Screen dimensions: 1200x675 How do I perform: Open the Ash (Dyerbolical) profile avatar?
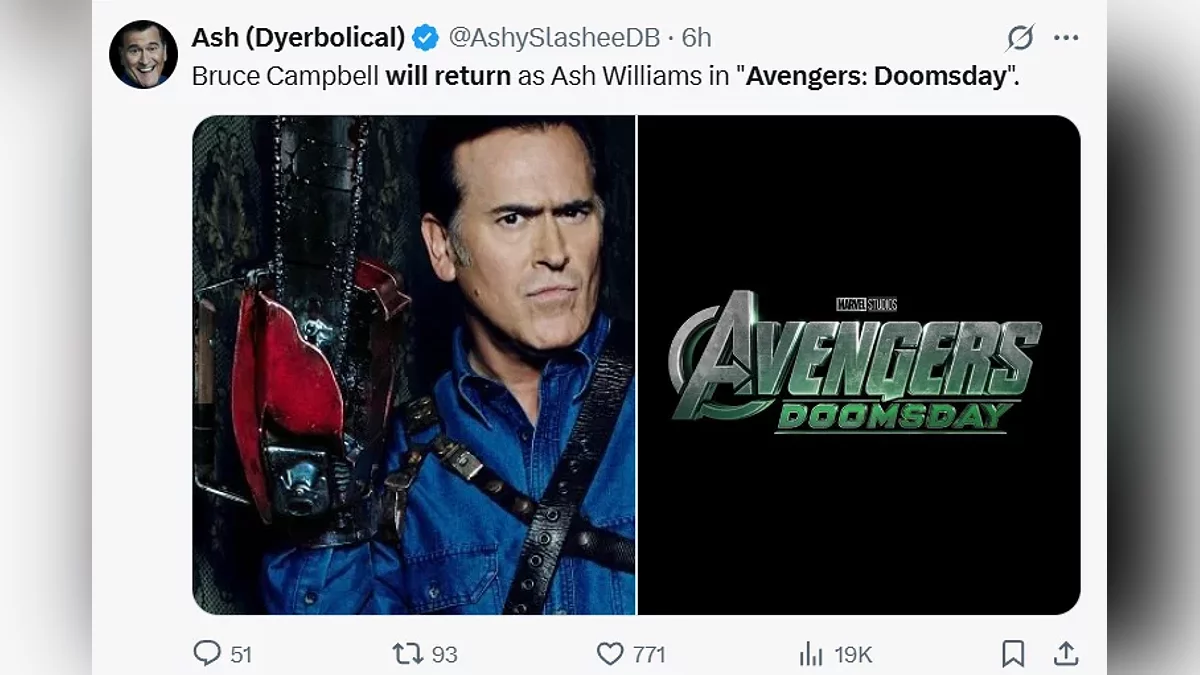tap(143, 54)
